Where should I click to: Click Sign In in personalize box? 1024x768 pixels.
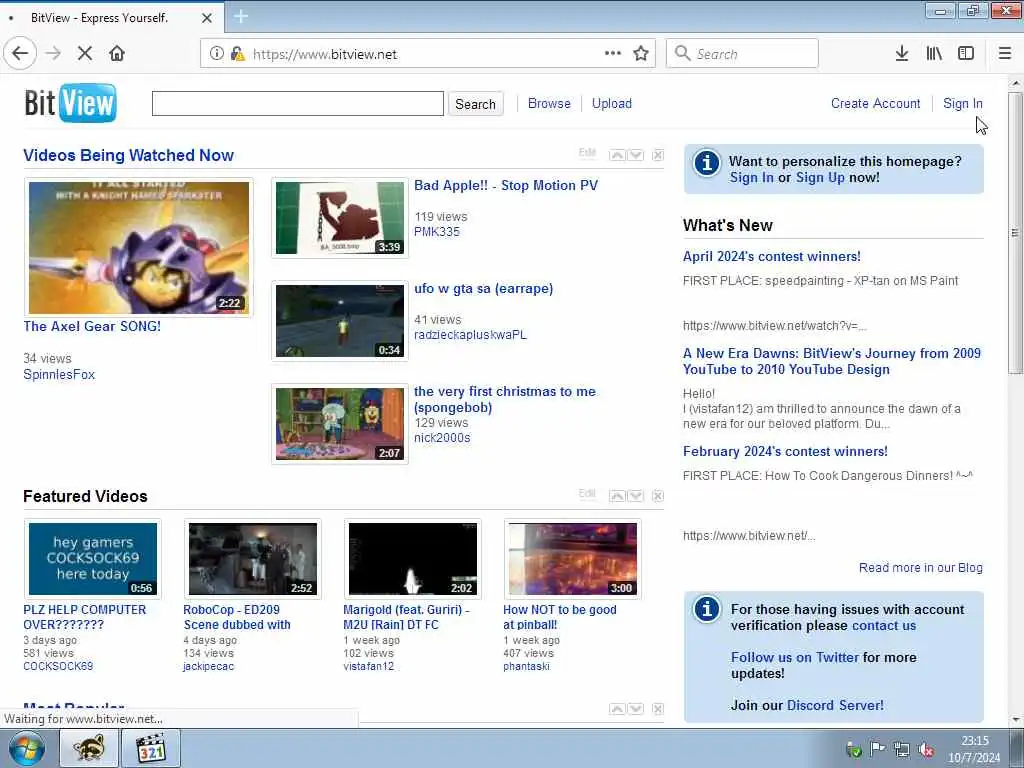coord(752,178)
